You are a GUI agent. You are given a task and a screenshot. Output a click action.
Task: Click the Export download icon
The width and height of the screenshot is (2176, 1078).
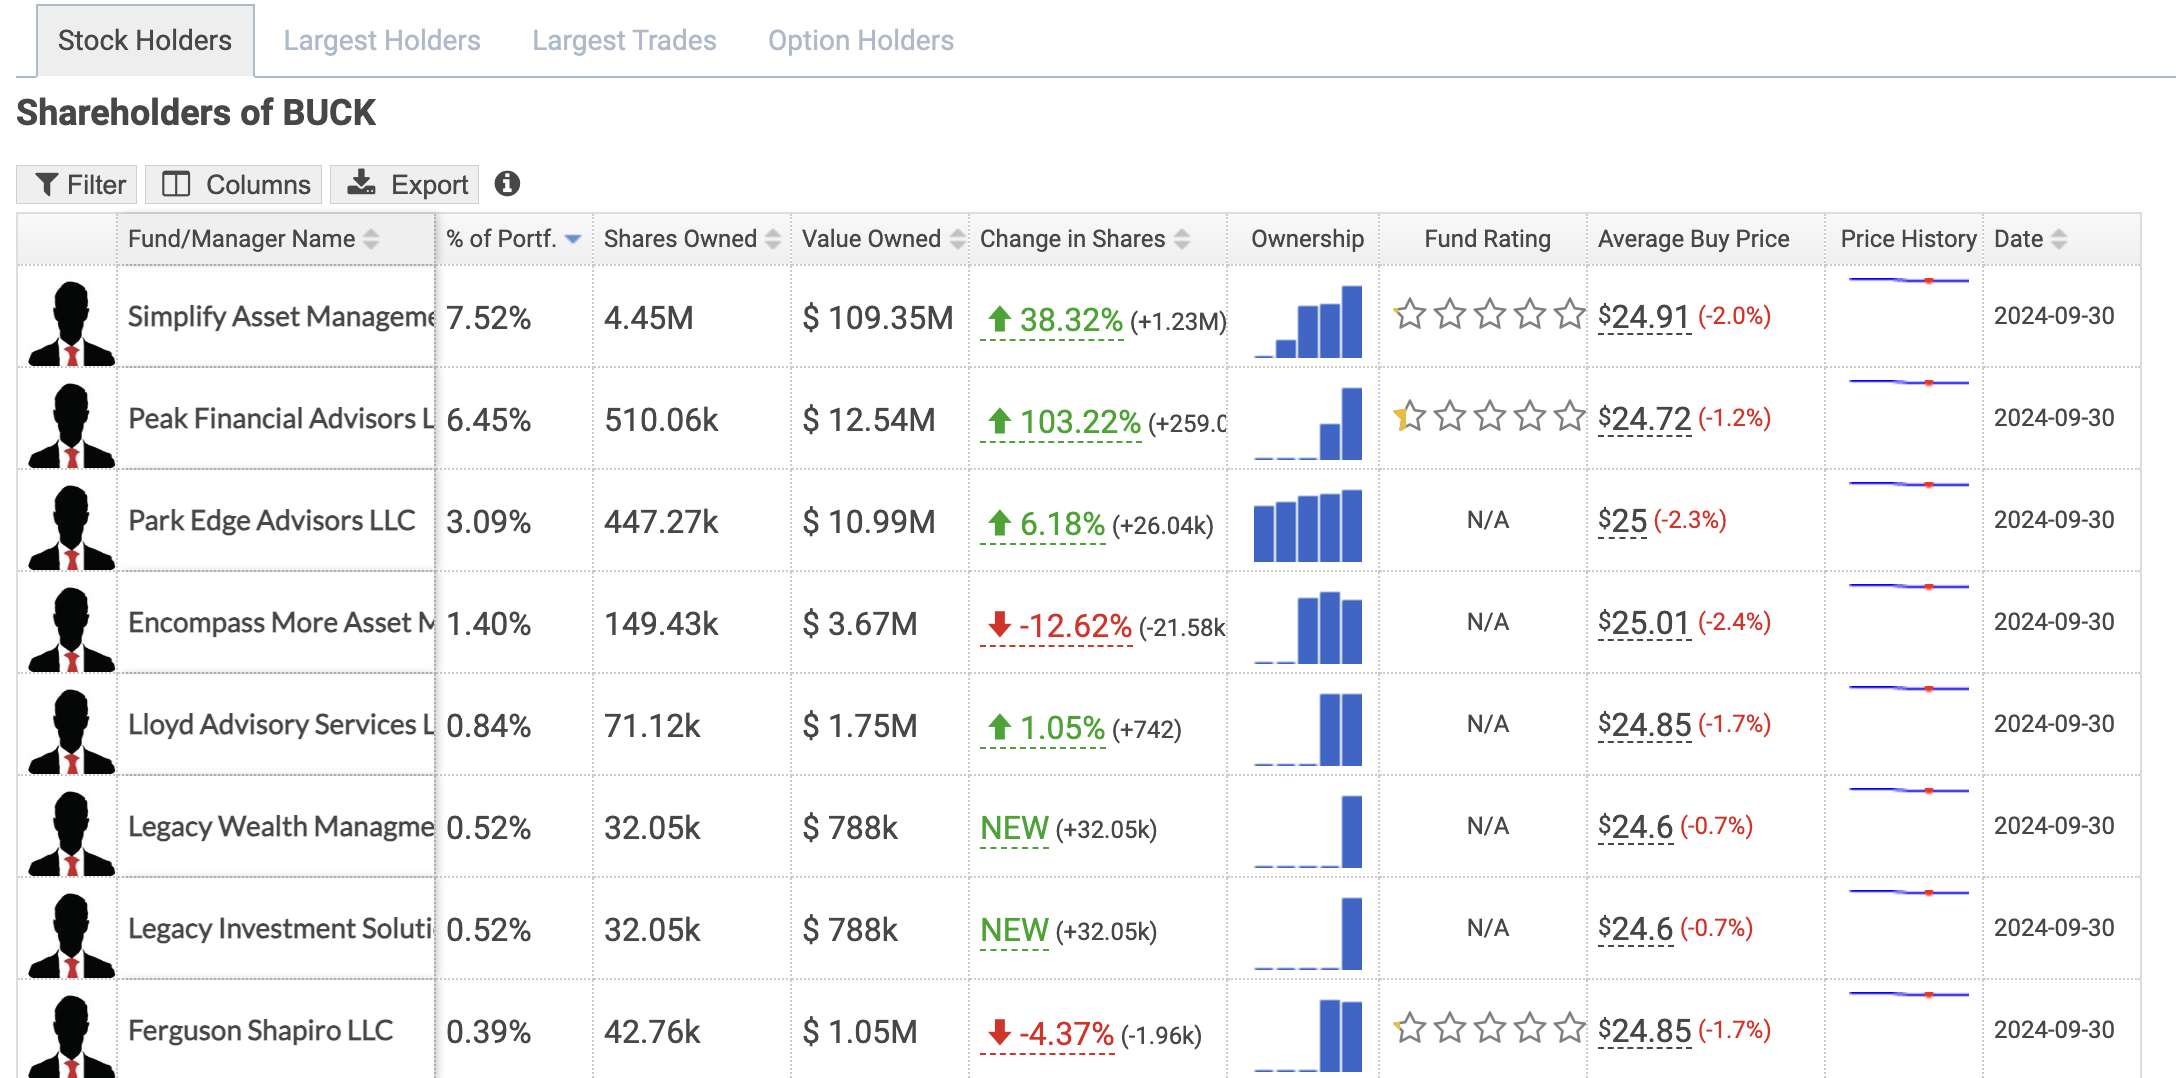point(359,183)
